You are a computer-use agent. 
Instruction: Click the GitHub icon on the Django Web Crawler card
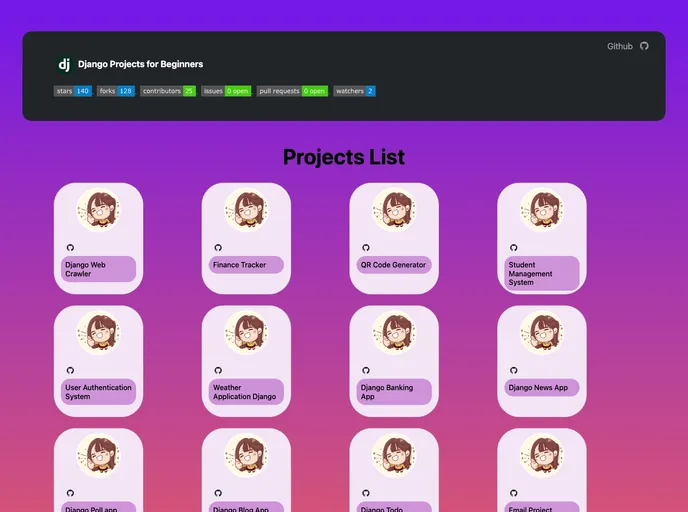coord(70,247)
